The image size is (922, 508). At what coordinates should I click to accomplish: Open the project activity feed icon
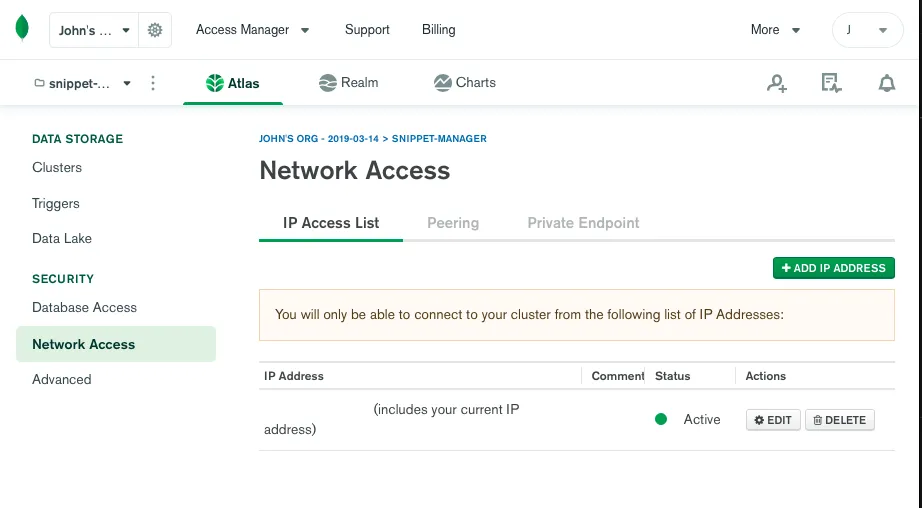pyautogui.click(x=831, y=84)
